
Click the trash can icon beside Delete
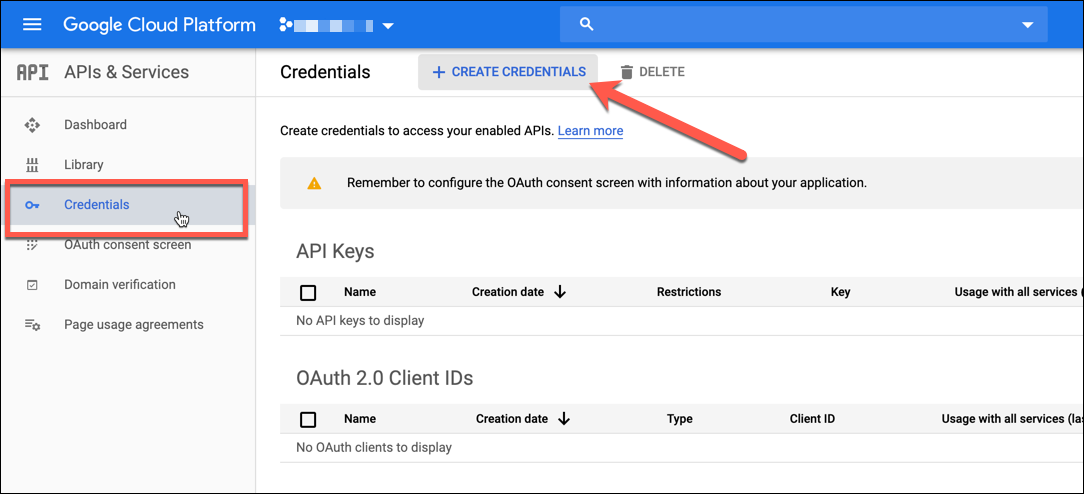[x=626, y=72]
